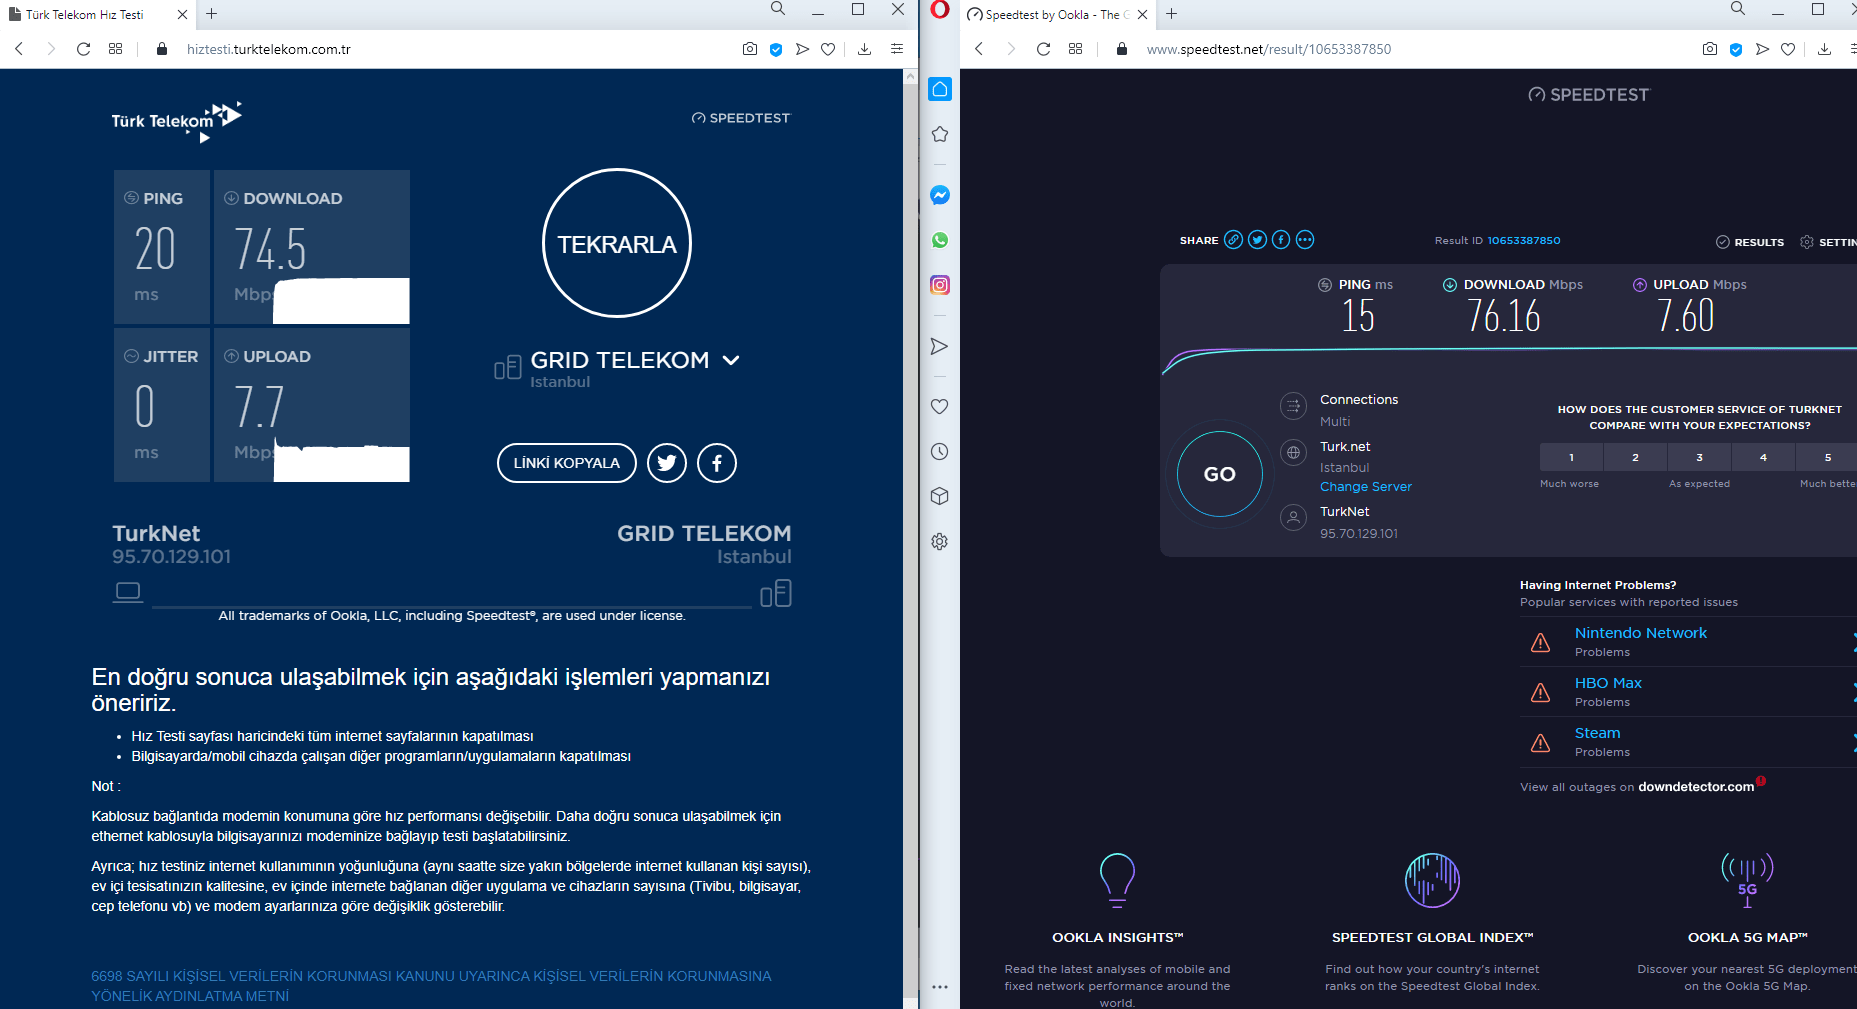Visit downdetector.com outages link
1857x1009 pixels.
point(1696,787)
